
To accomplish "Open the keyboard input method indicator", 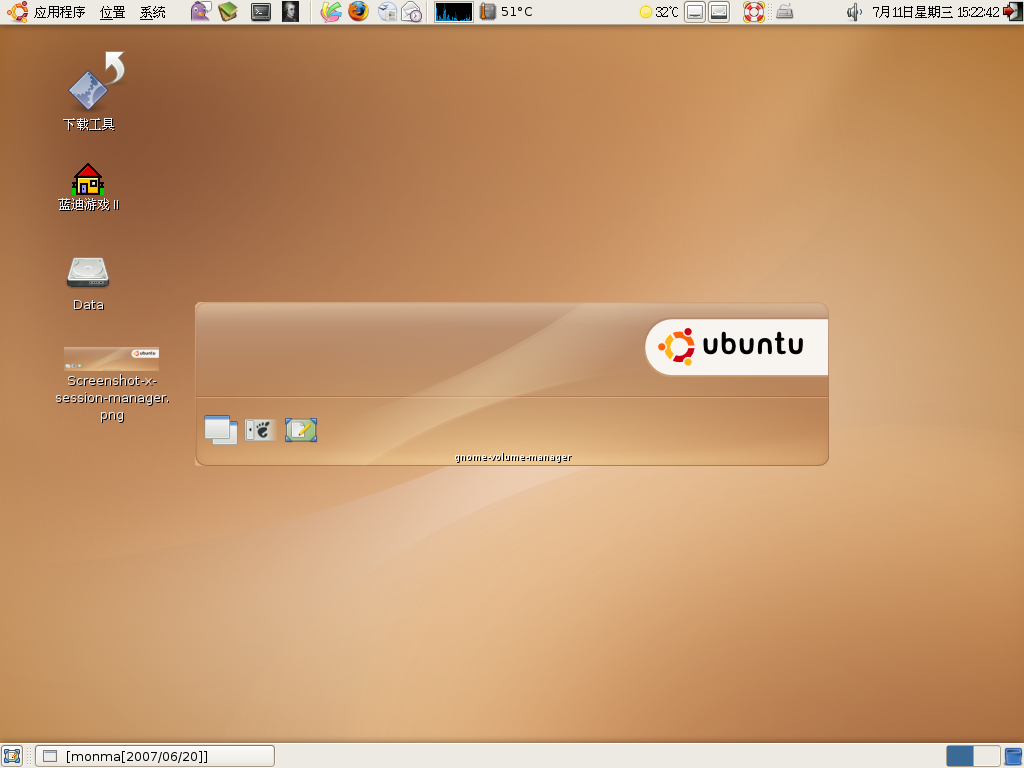I will point(784,12).
